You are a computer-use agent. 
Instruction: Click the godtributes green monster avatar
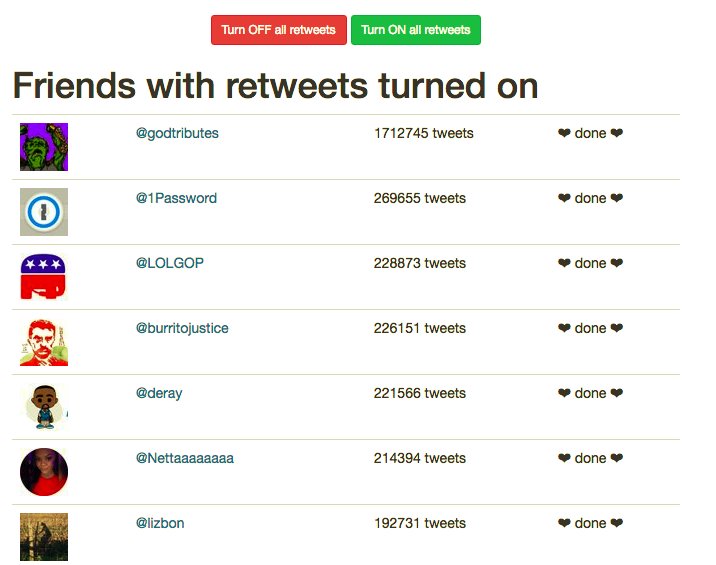point(44,147)
